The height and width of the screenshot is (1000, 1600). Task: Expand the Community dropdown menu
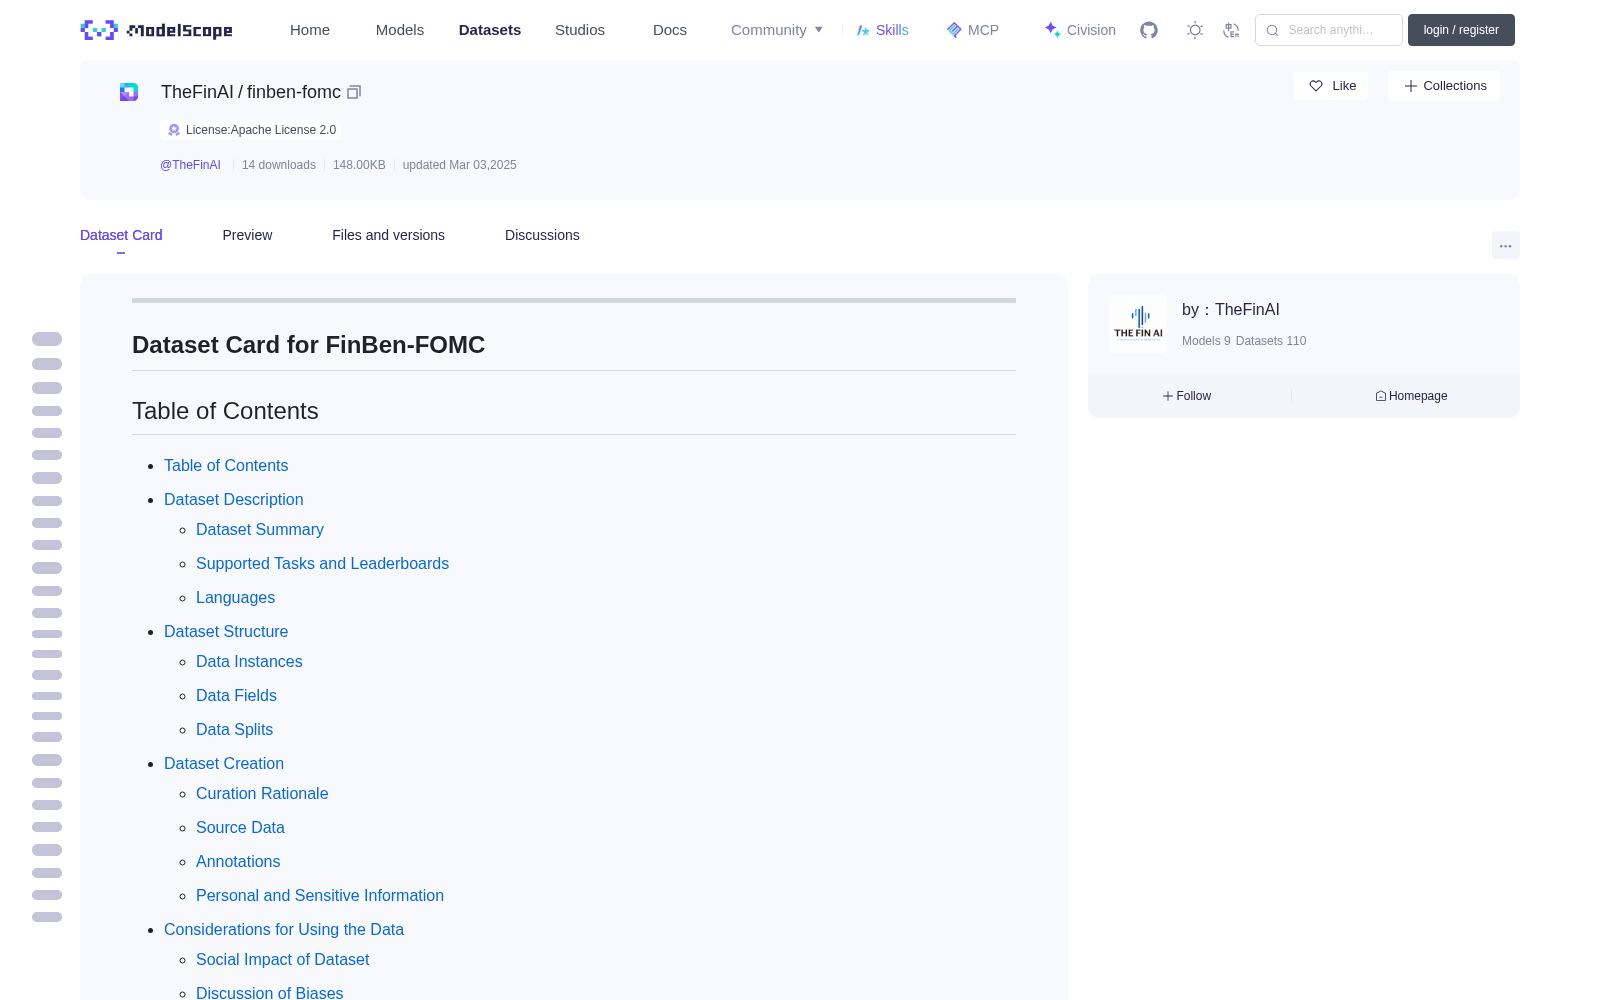coord(777,30)
